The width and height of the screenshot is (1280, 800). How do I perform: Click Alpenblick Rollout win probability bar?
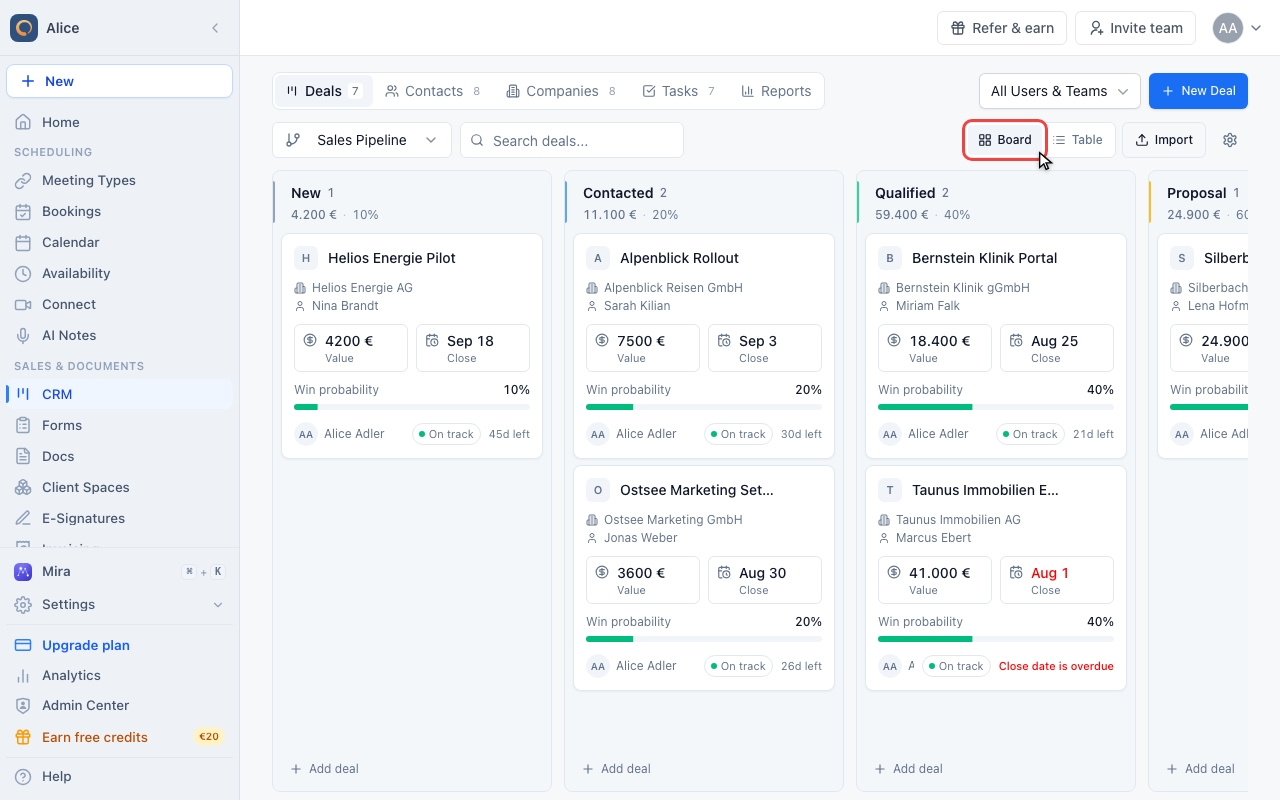(x=704, y=407)
